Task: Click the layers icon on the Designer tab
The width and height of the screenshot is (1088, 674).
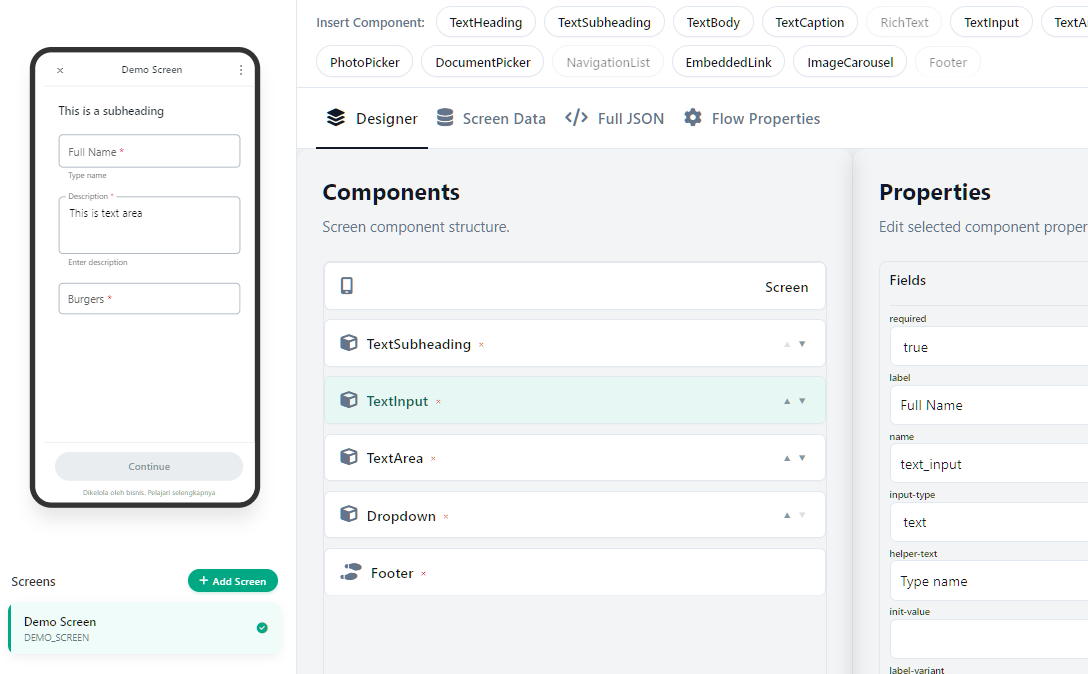Action: click(x=335, y=117)
